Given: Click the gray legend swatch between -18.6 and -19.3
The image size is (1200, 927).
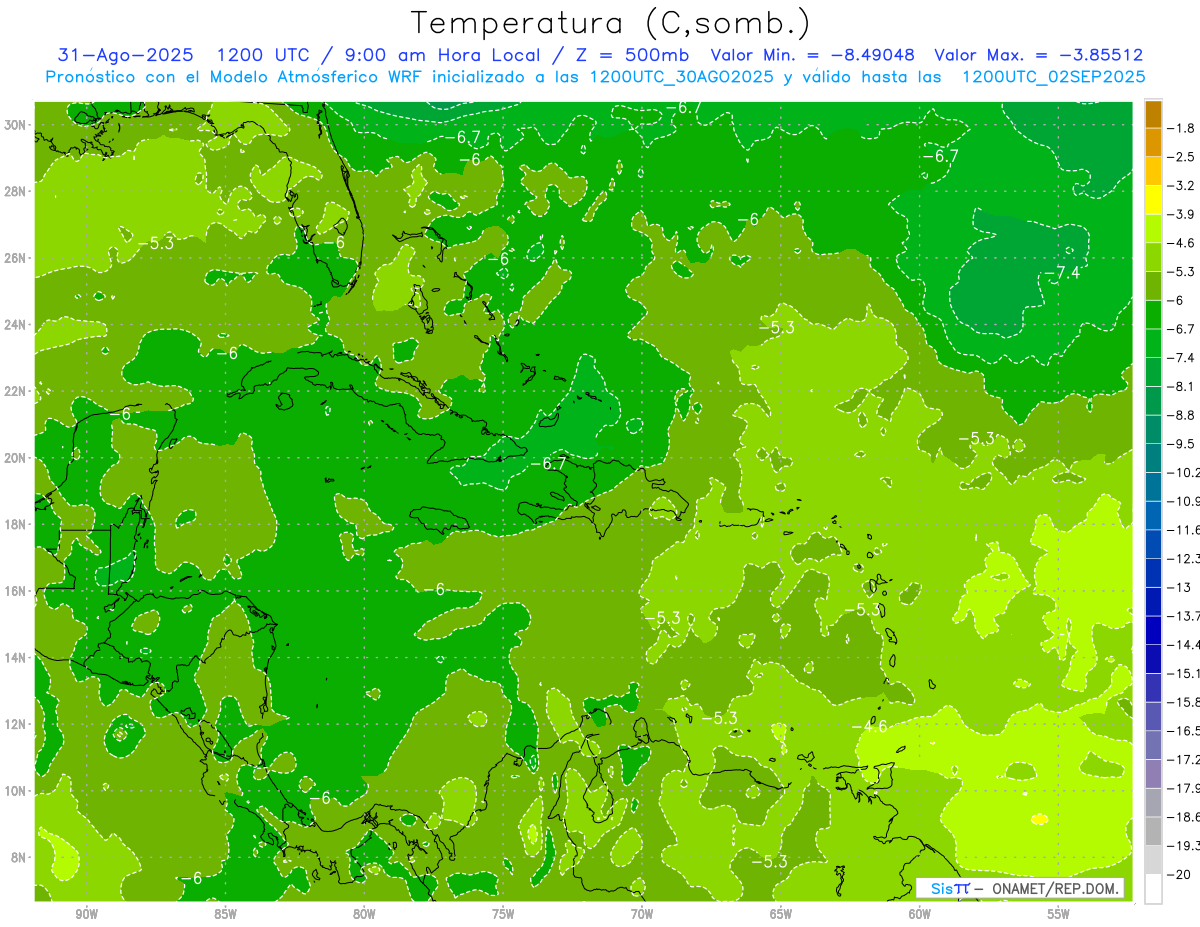Looking at the screenshot, I should click(x=1153, y=832).
